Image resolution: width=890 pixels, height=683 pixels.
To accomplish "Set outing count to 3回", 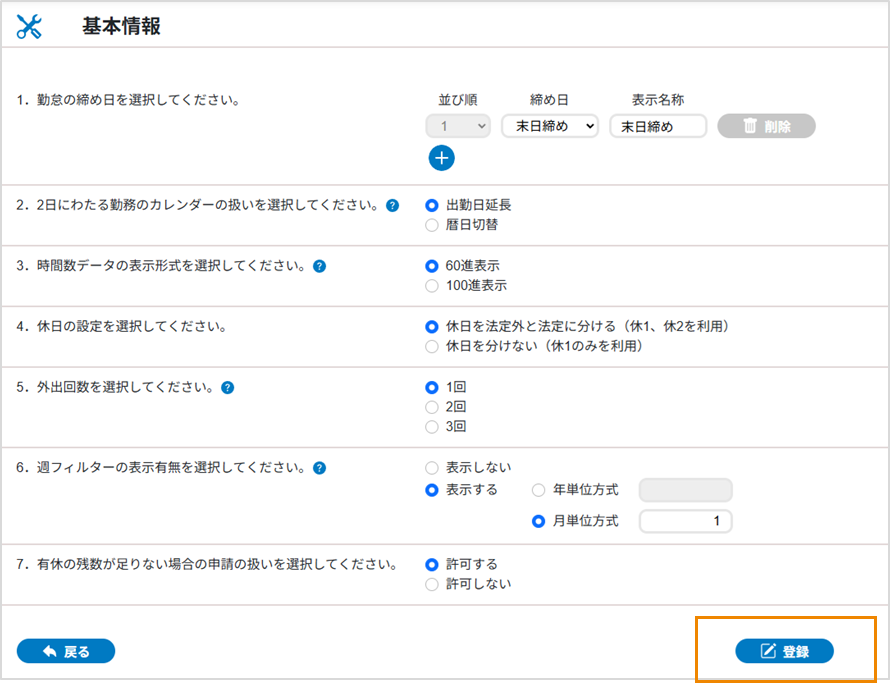I will (432, 427).
